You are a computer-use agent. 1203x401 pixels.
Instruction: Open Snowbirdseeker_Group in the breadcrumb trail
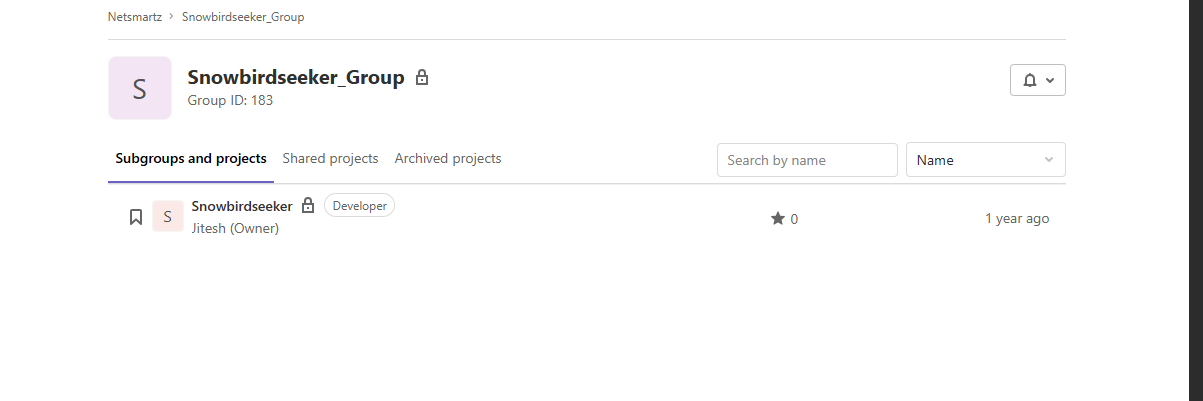pyautogui.click(x=243, y=17)
